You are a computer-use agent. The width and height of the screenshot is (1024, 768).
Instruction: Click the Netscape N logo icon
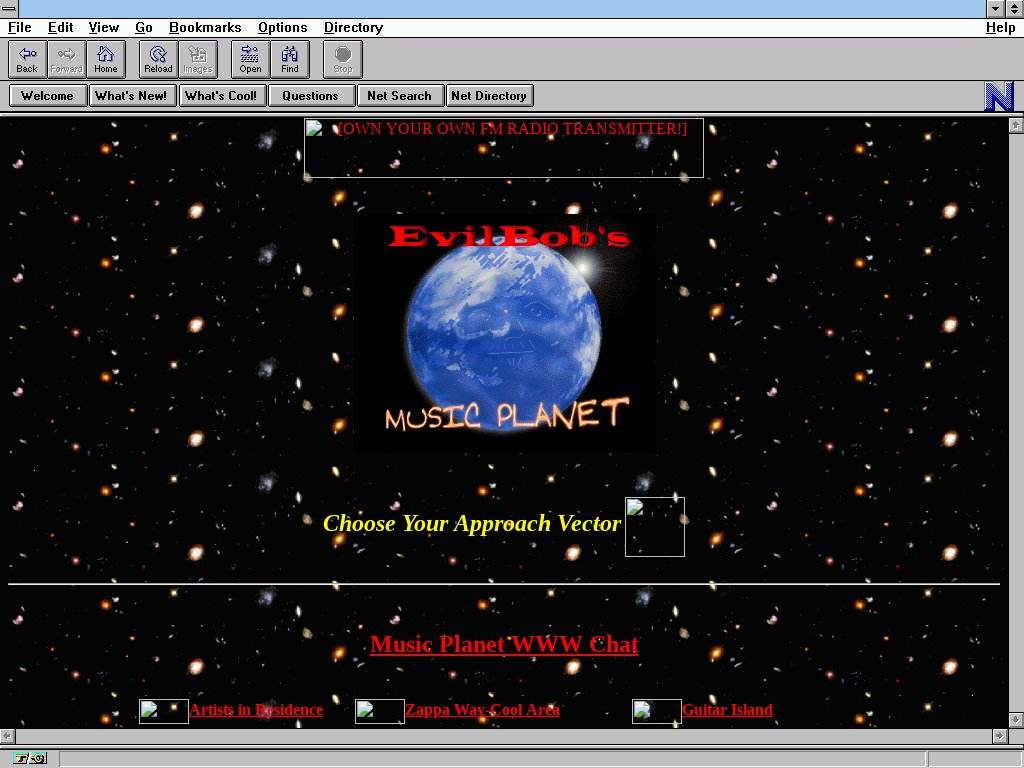click(x=999, y=96)
